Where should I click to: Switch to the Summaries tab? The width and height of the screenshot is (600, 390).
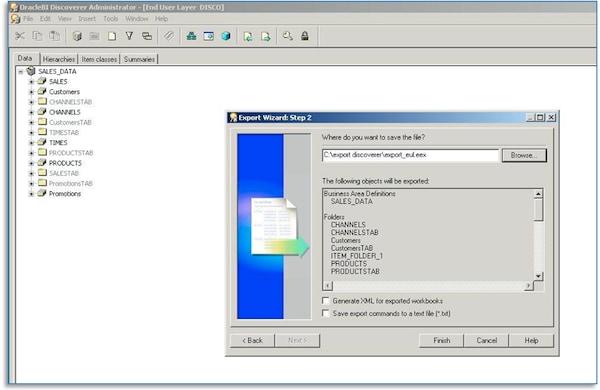pos(139,59)
